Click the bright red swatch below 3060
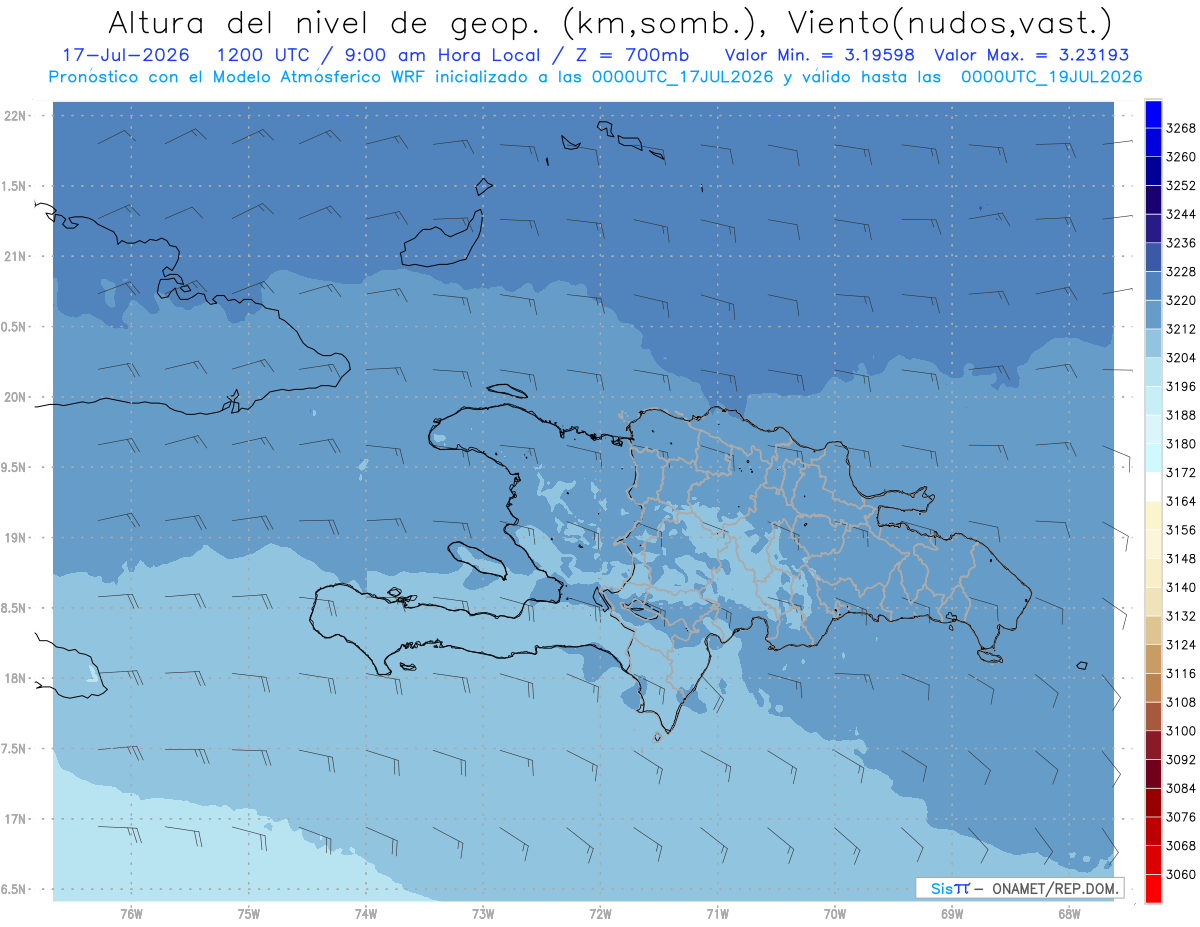1200x927 pixels. pos(1153,888)
